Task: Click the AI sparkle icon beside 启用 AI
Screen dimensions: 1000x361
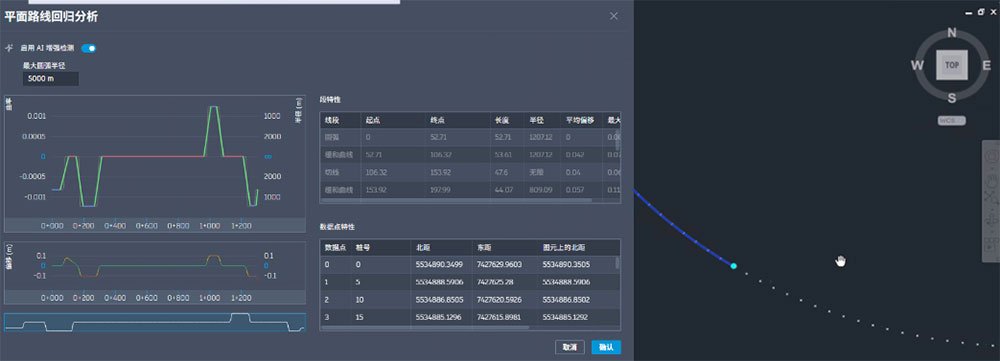Action: [x=9, y=48]
